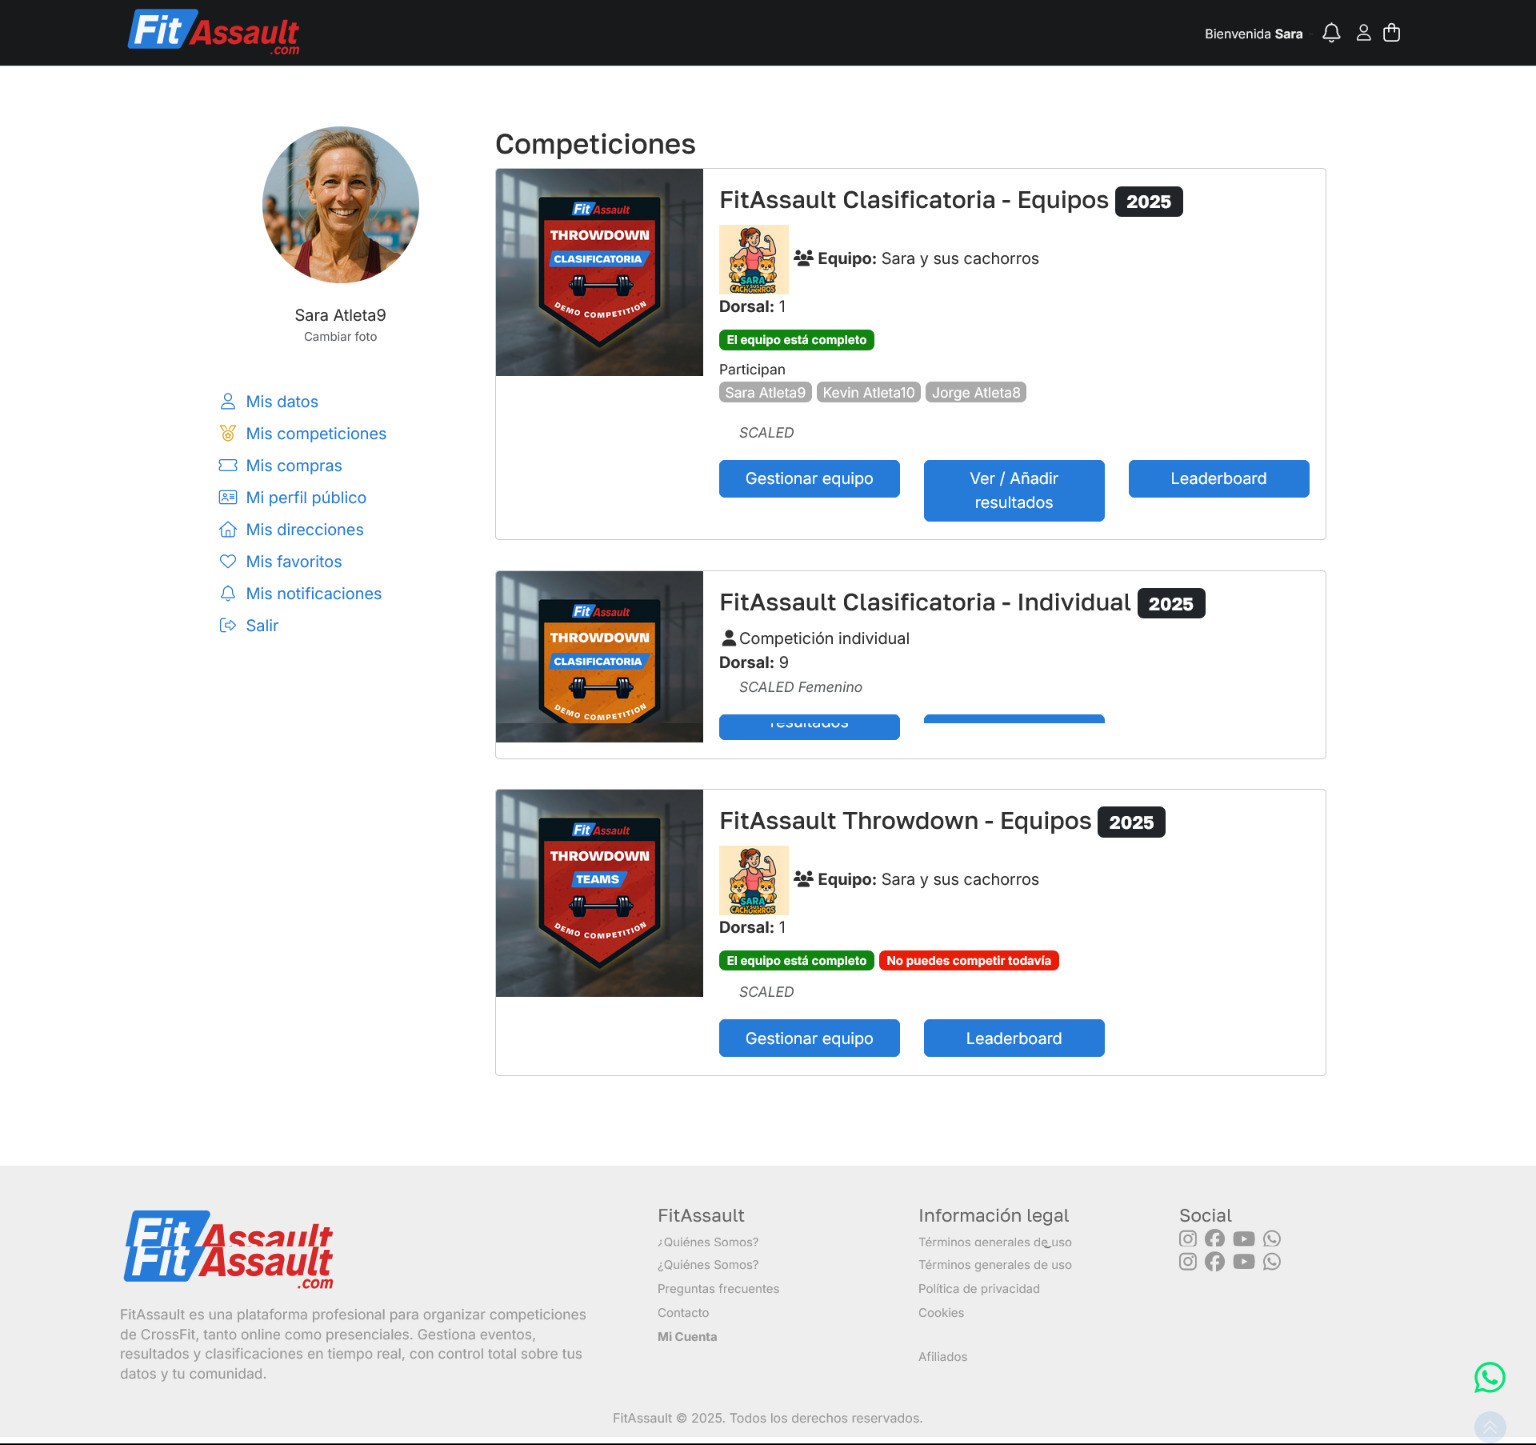Click the footer copyright "FitAssault © 2025" line
Screen dimensions: 1536x1445
(x=768, y=1418)
